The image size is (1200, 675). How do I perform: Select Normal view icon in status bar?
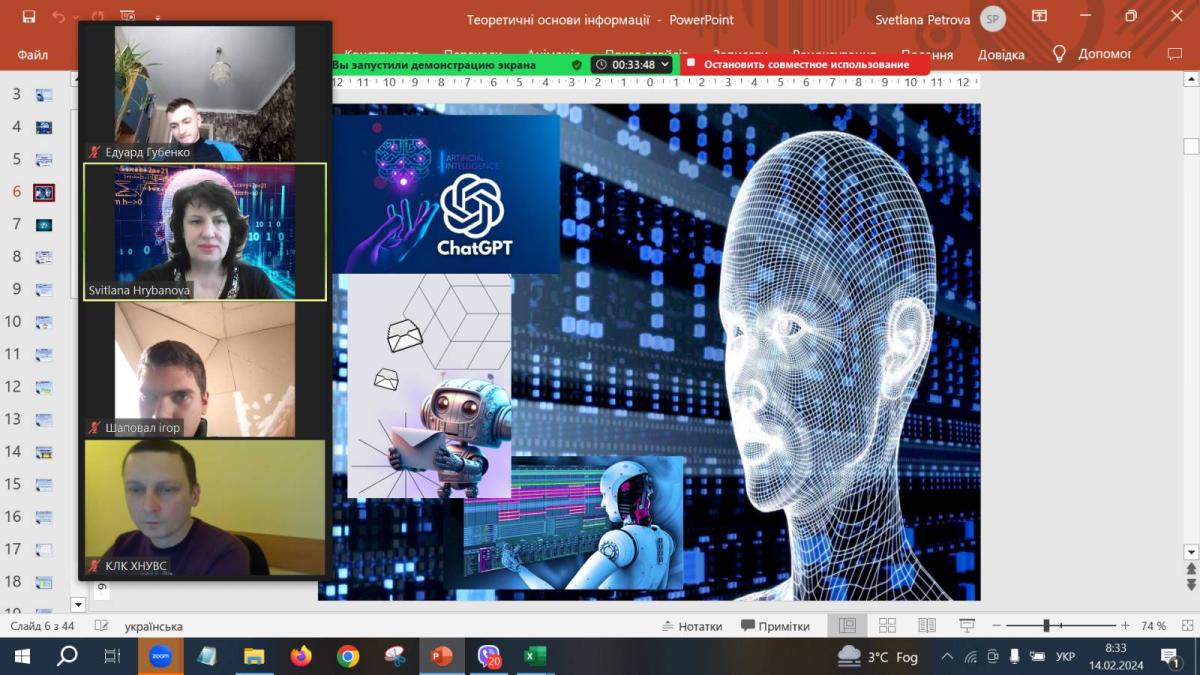pyautogui.click(x=847, y=626)
